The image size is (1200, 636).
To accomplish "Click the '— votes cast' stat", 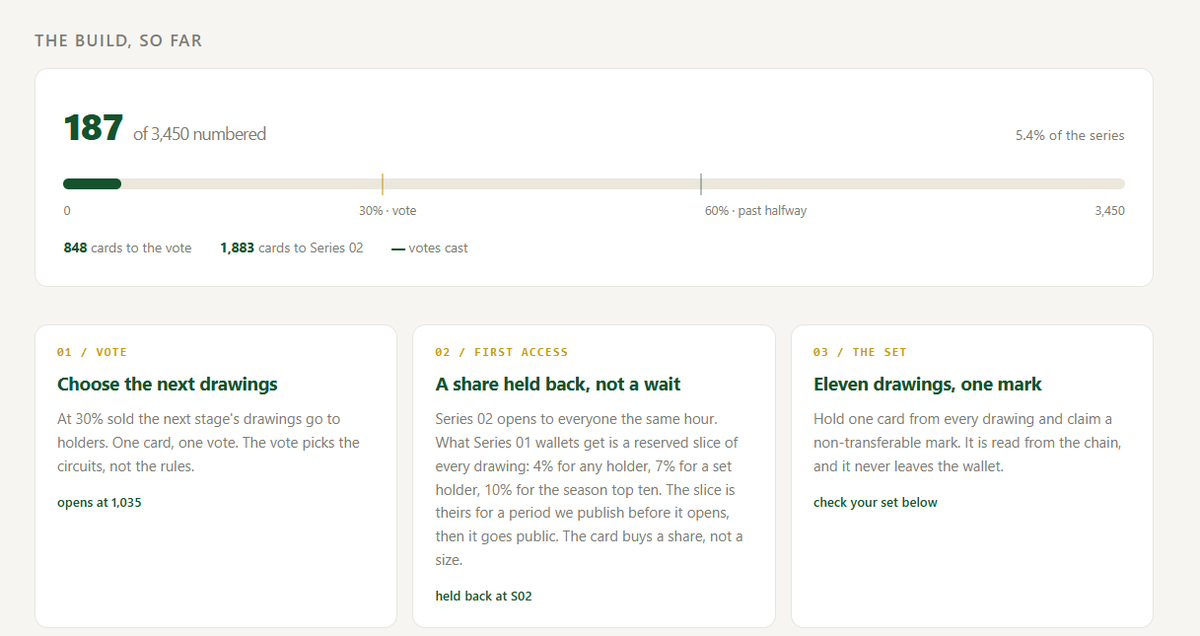I will (x=430, y=248).
